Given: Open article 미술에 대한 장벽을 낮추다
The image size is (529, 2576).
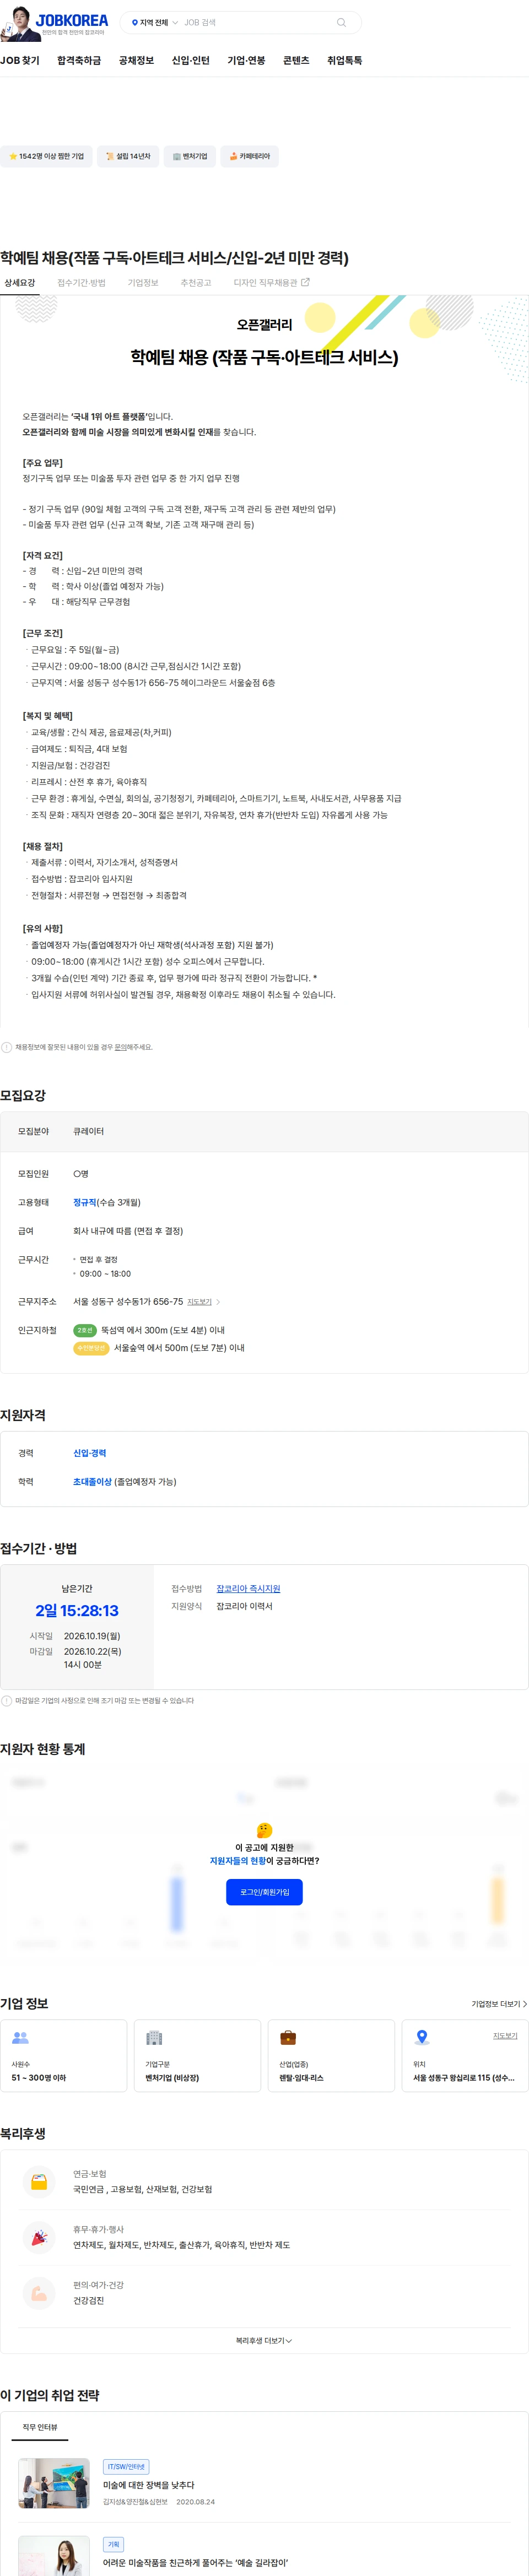Looking at the screenshot, I should [x=149, y=2484].
